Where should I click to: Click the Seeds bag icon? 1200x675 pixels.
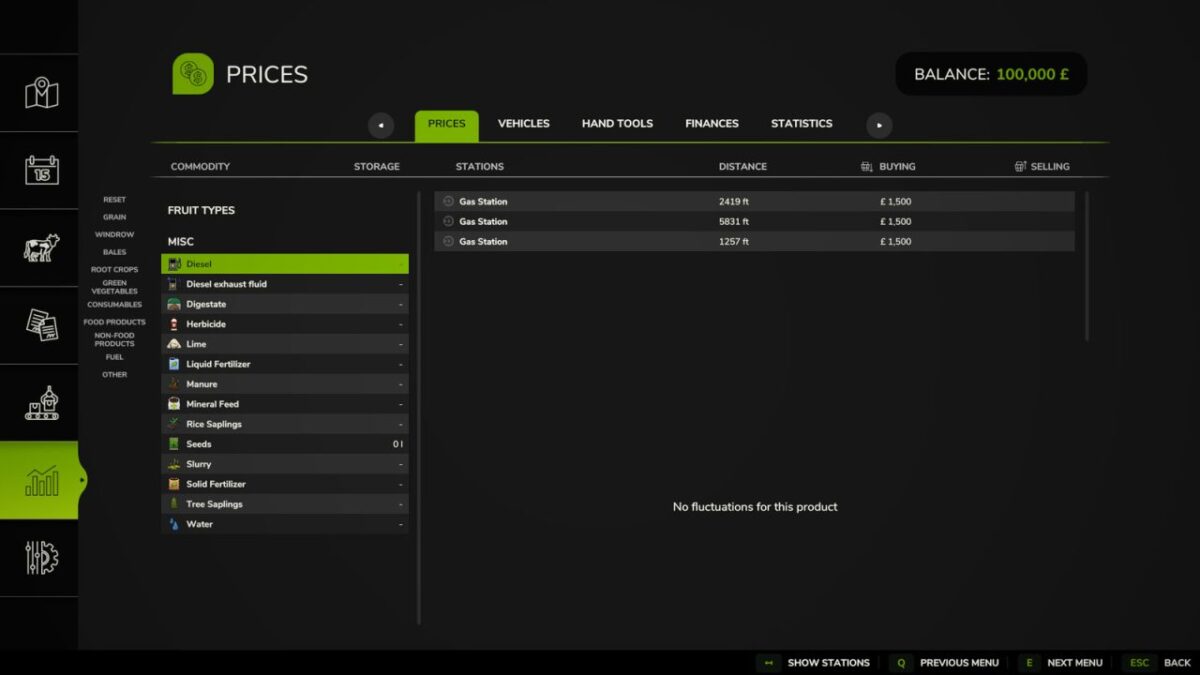point(174,444)
